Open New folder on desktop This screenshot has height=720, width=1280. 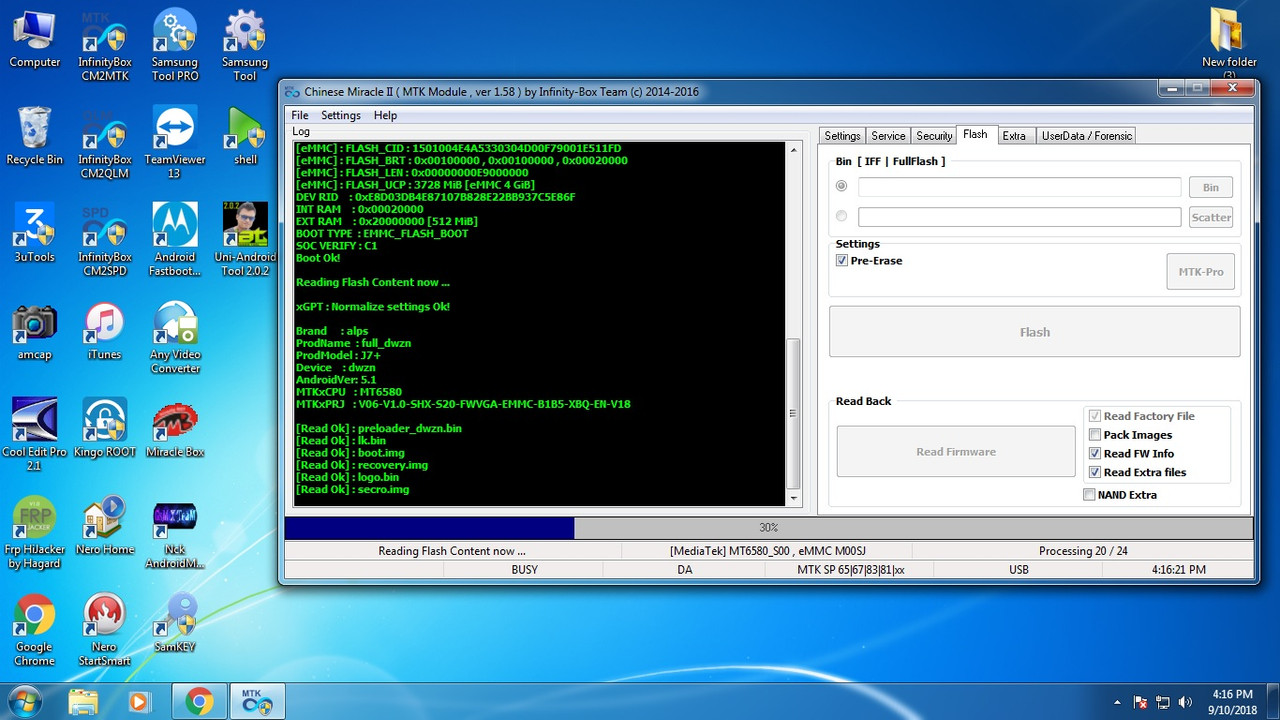[1229, 45]
